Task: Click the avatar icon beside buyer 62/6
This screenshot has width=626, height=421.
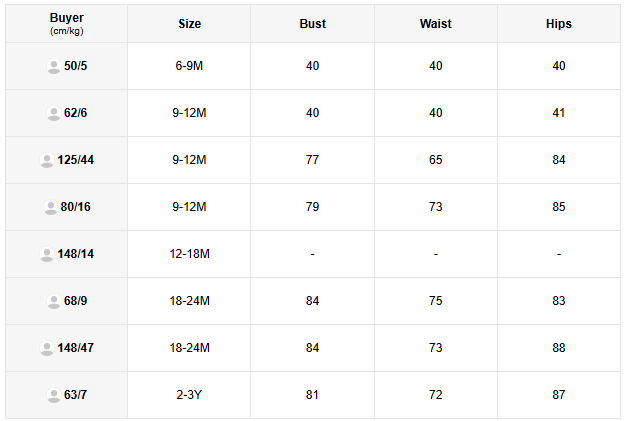Action: (x=53, y=113)
